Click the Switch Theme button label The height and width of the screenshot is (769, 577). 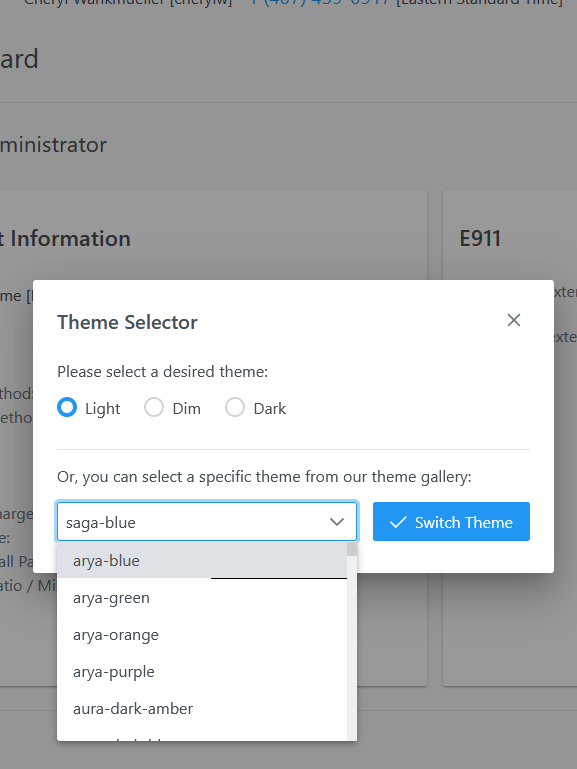click(464, 522)
